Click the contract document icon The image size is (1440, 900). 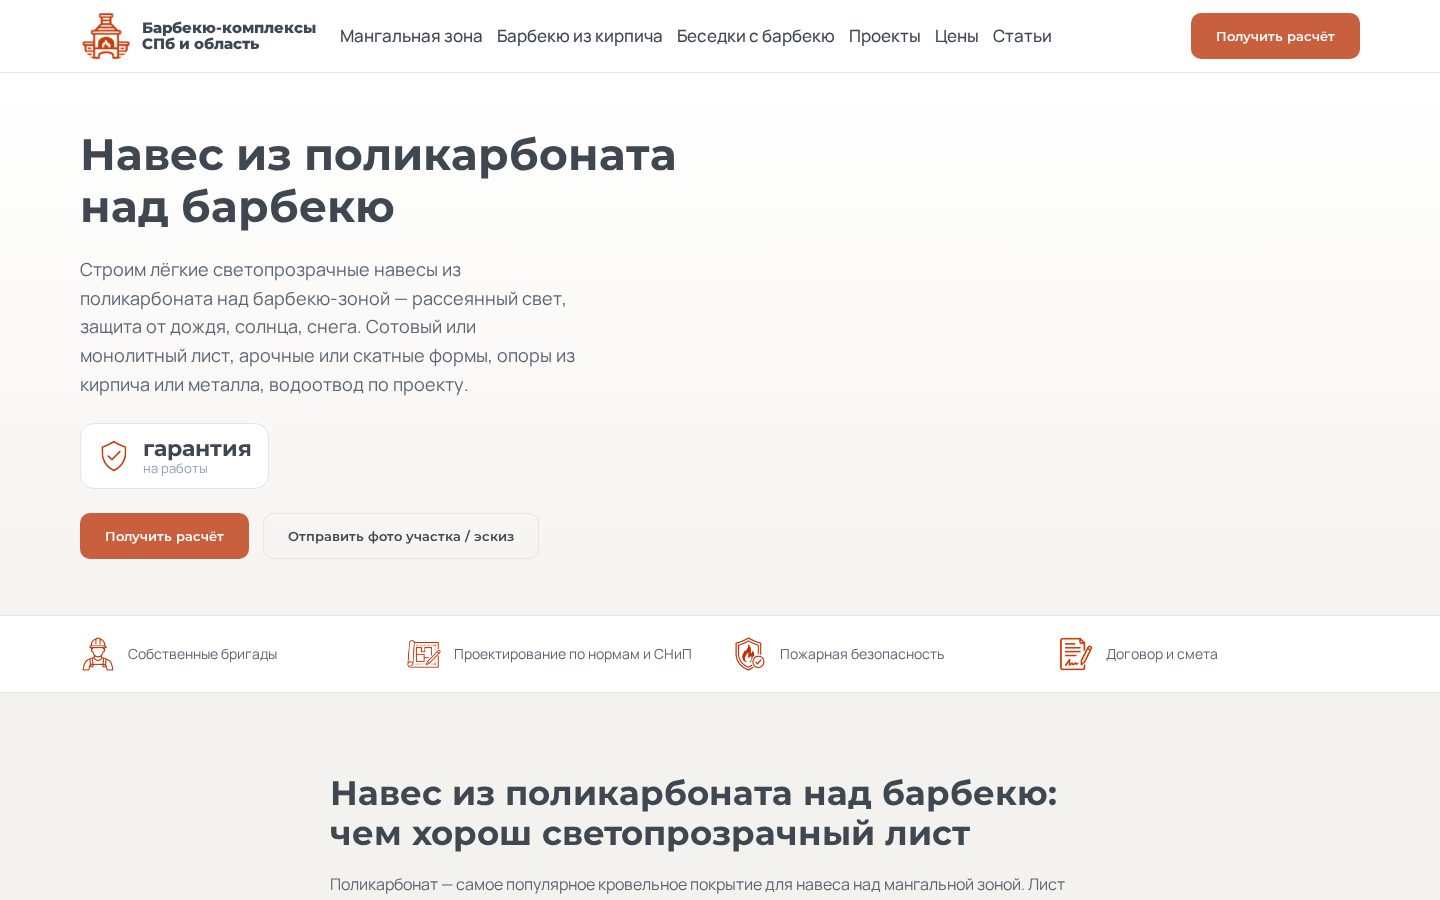(x=1076, y=654)
